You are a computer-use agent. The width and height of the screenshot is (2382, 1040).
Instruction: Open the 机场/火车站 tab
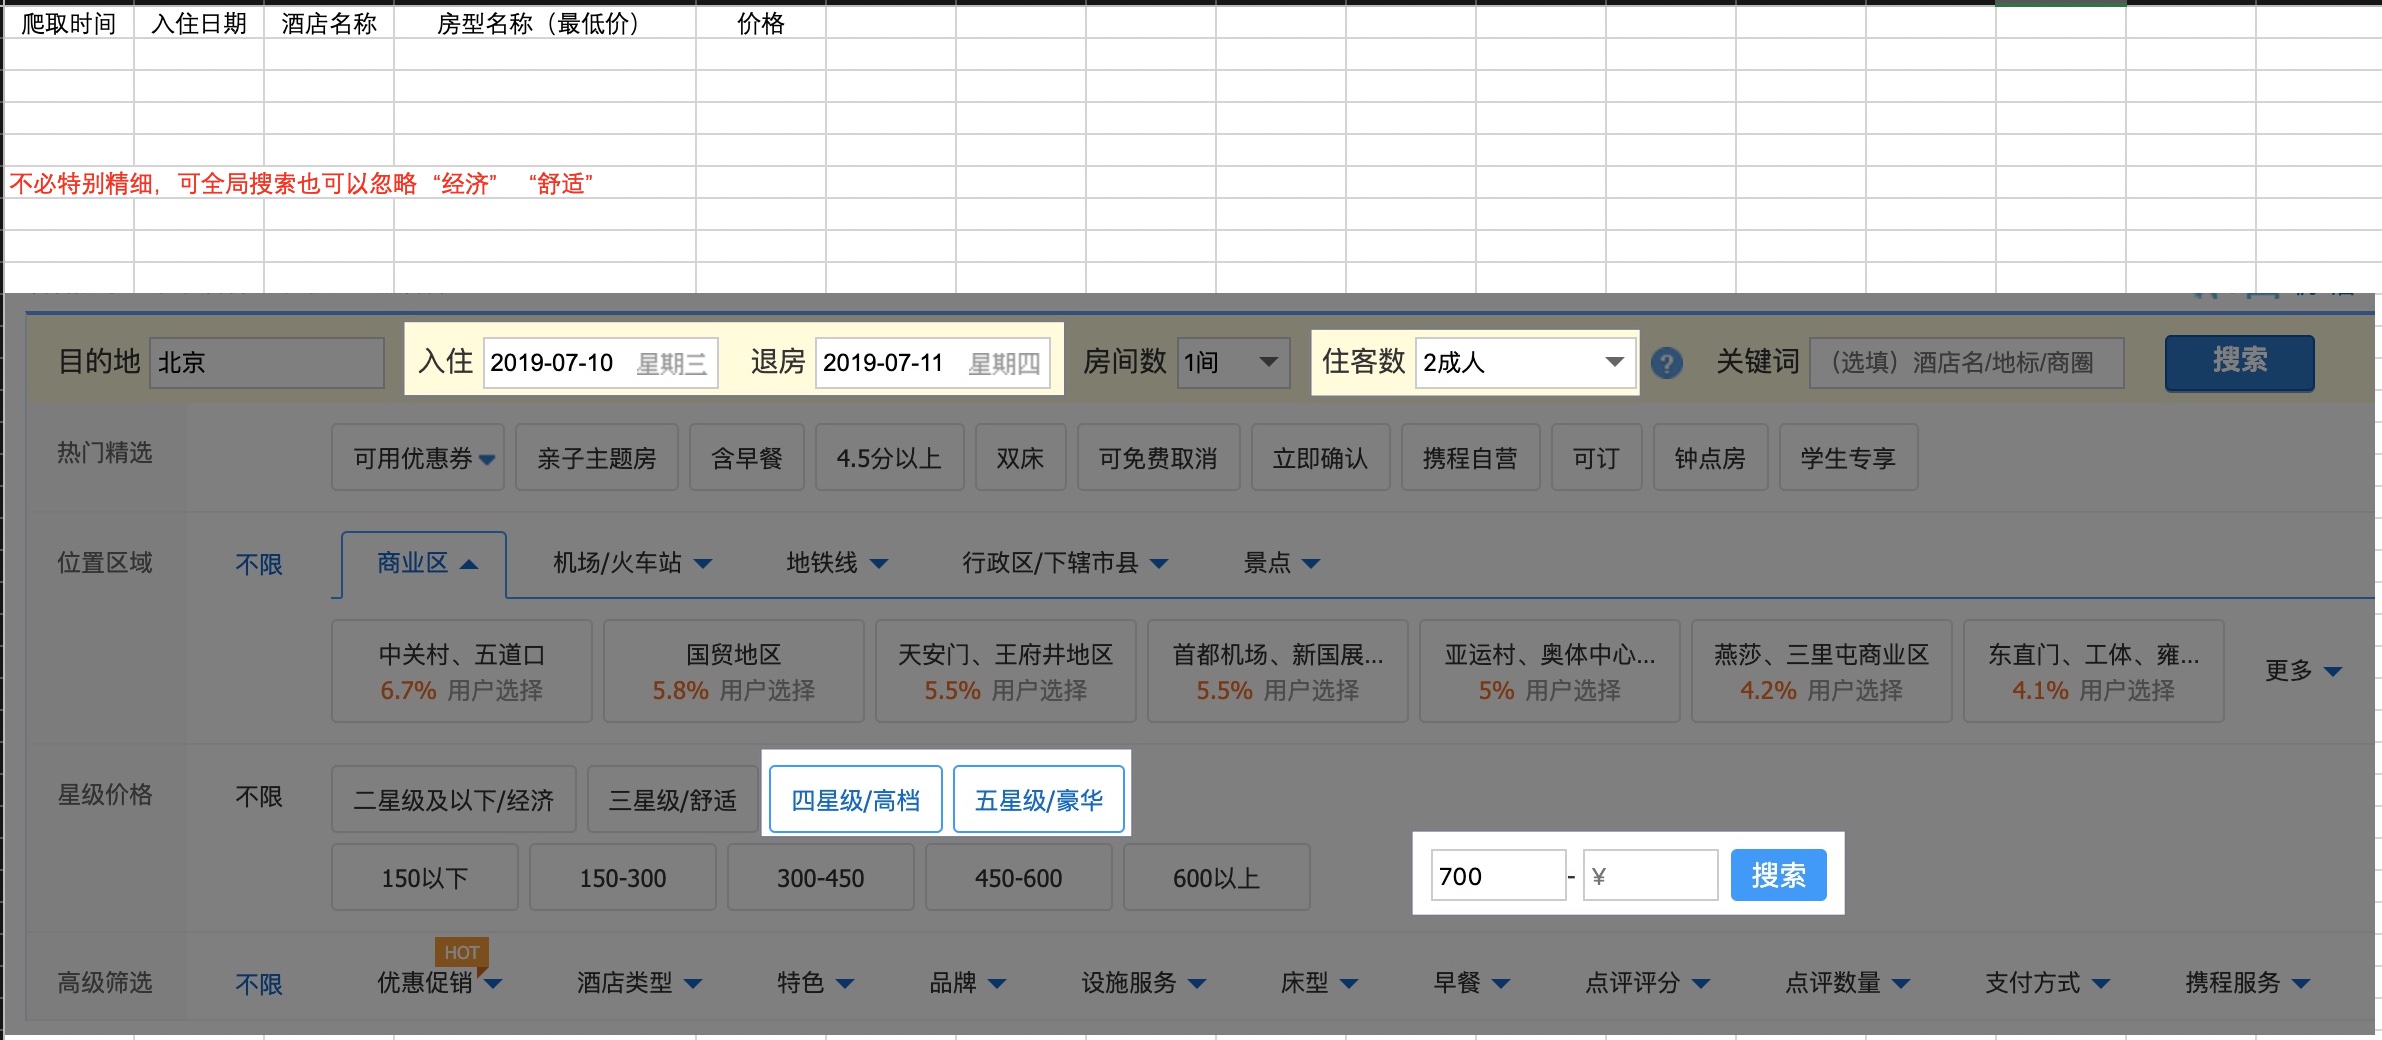[x=632, y=564]
